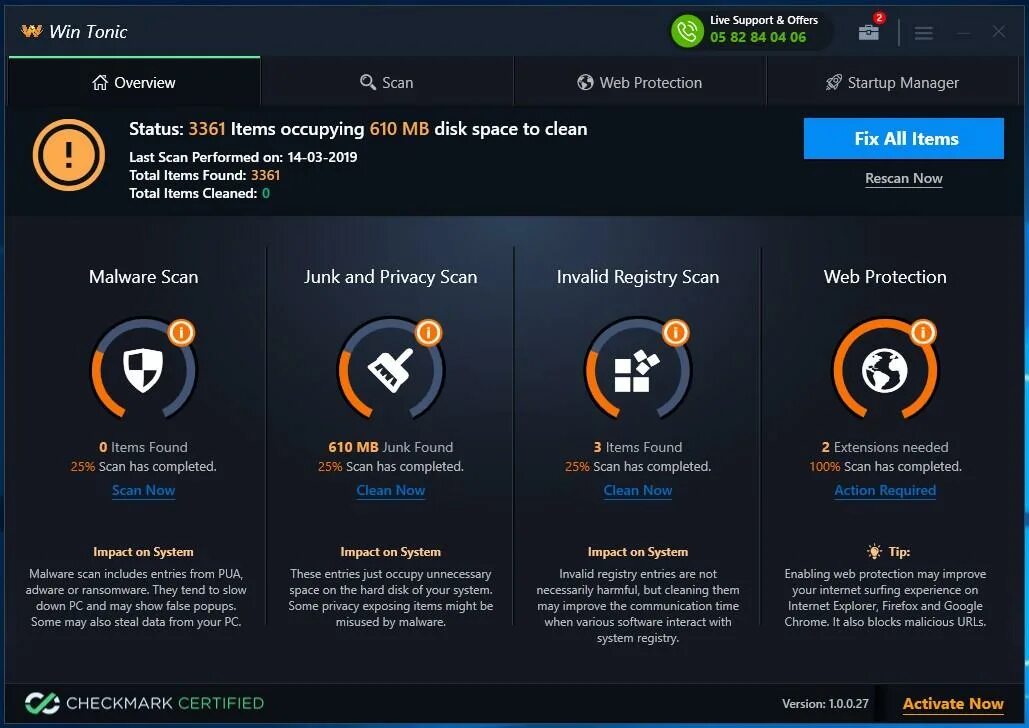Click the Junk and Privacy Scan heading

point(390,277)
